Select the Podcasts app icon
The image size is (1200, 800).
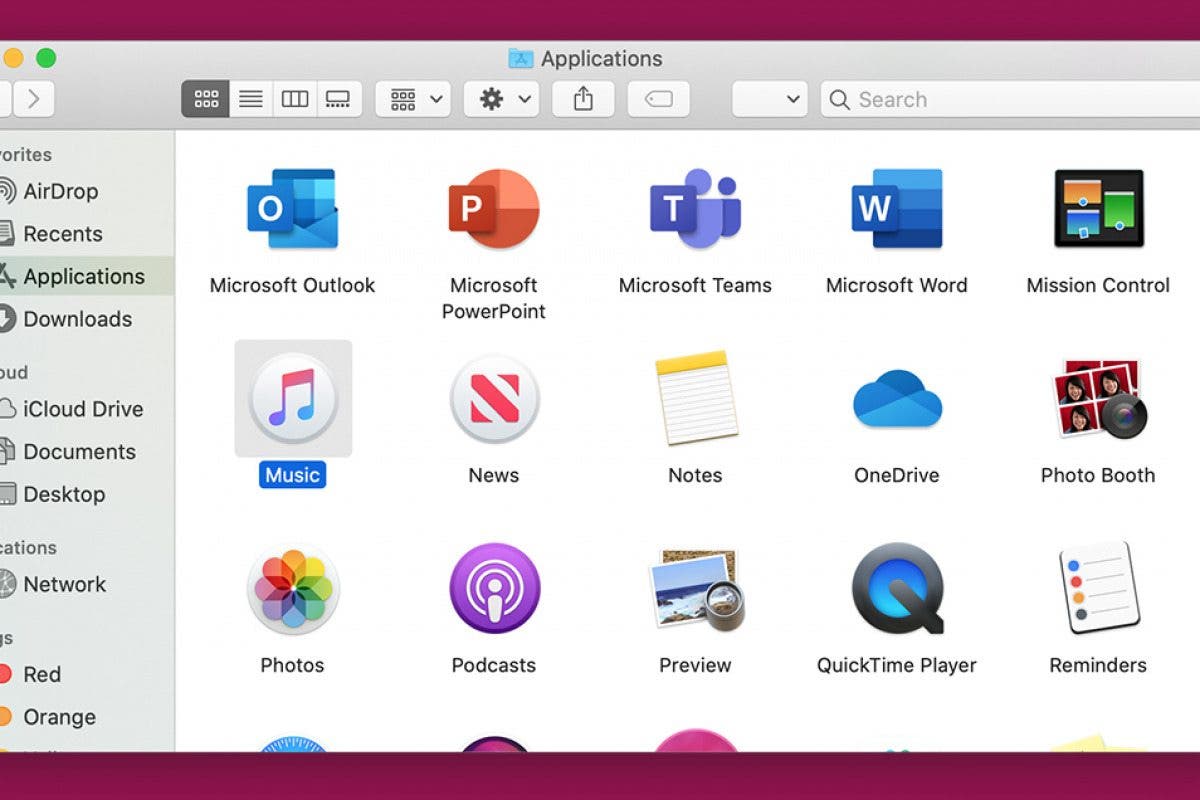[494, 588]
